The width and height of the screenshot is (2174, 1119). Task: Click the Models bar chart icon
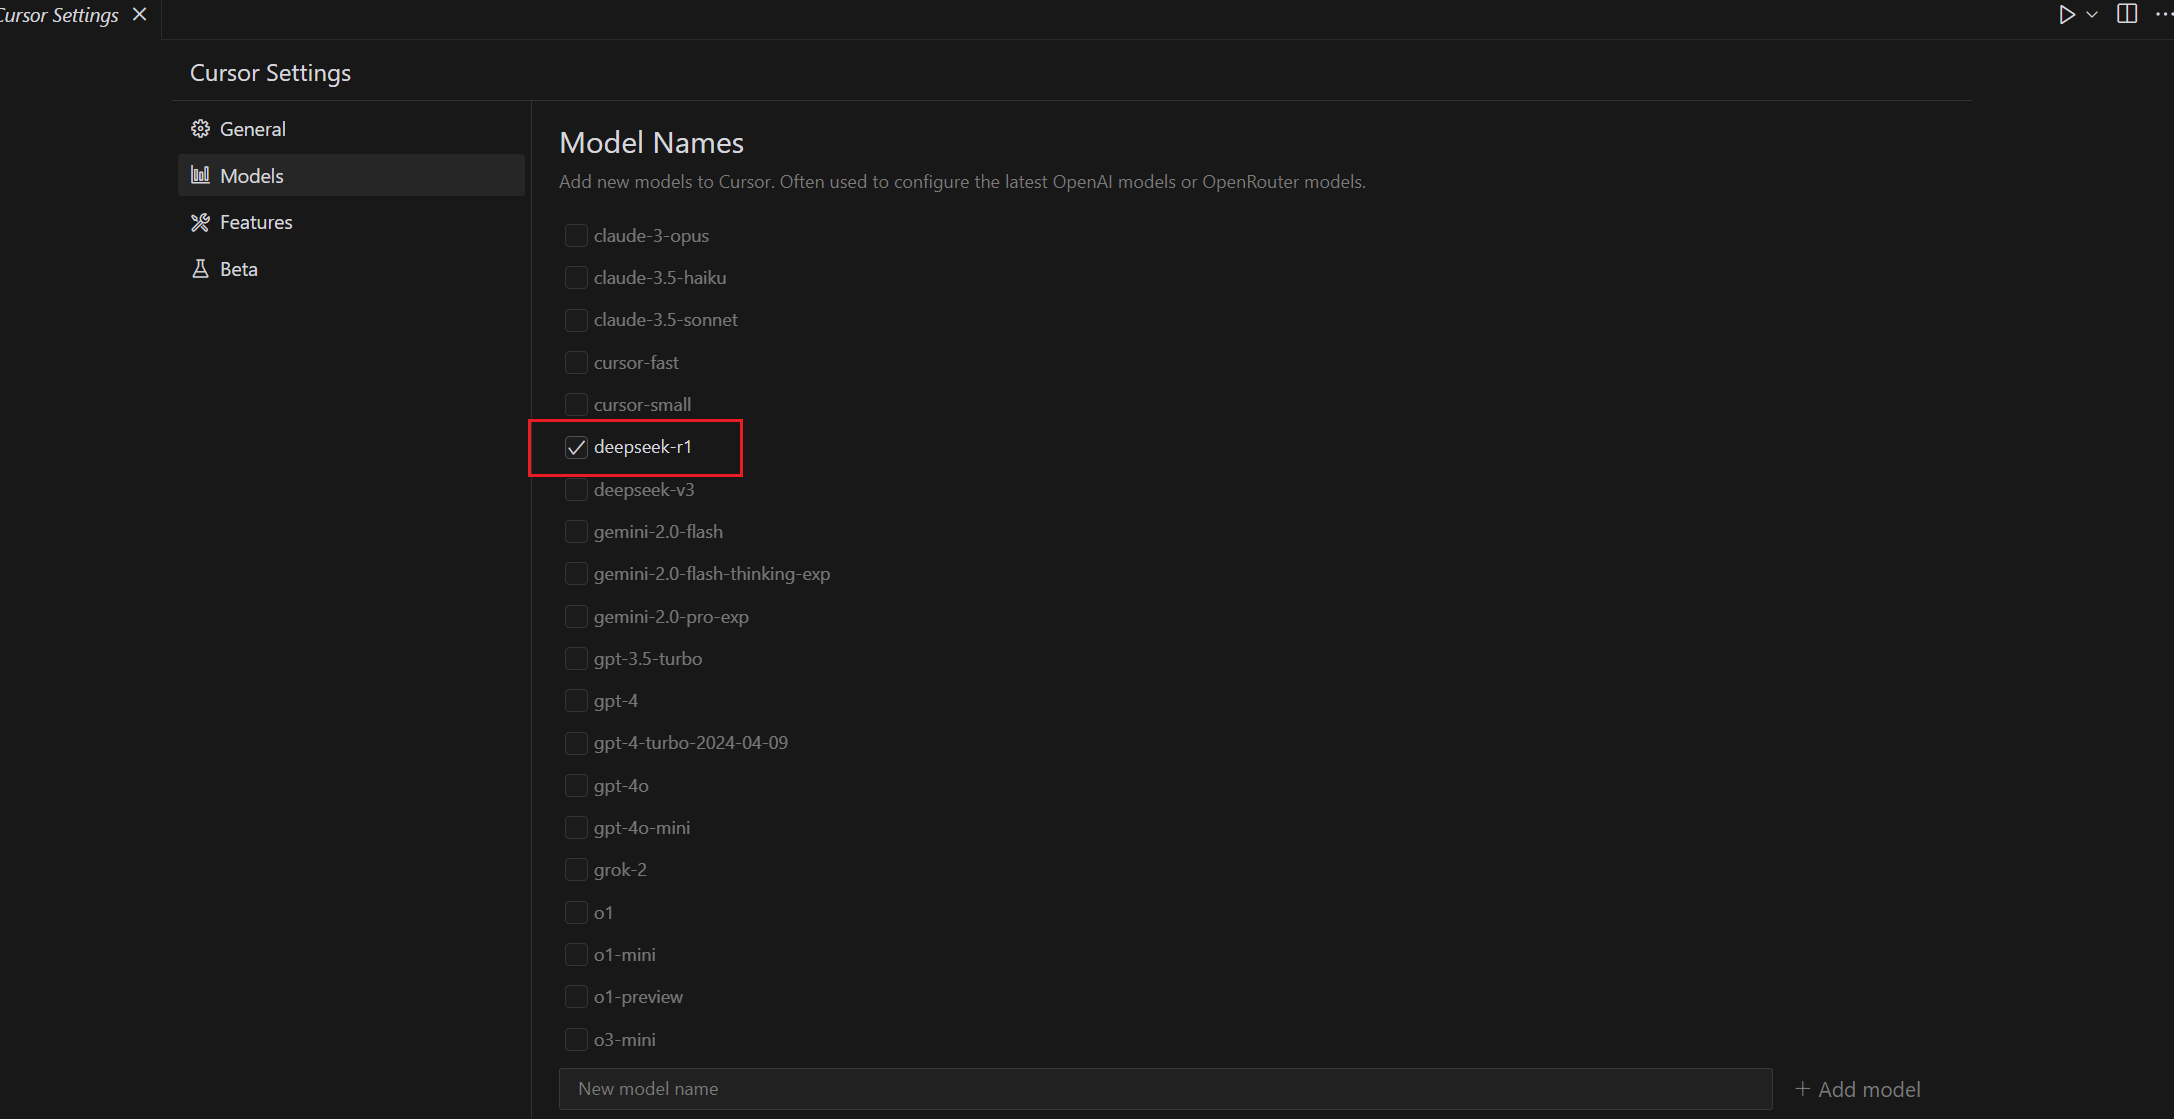[x=200, y=175]
